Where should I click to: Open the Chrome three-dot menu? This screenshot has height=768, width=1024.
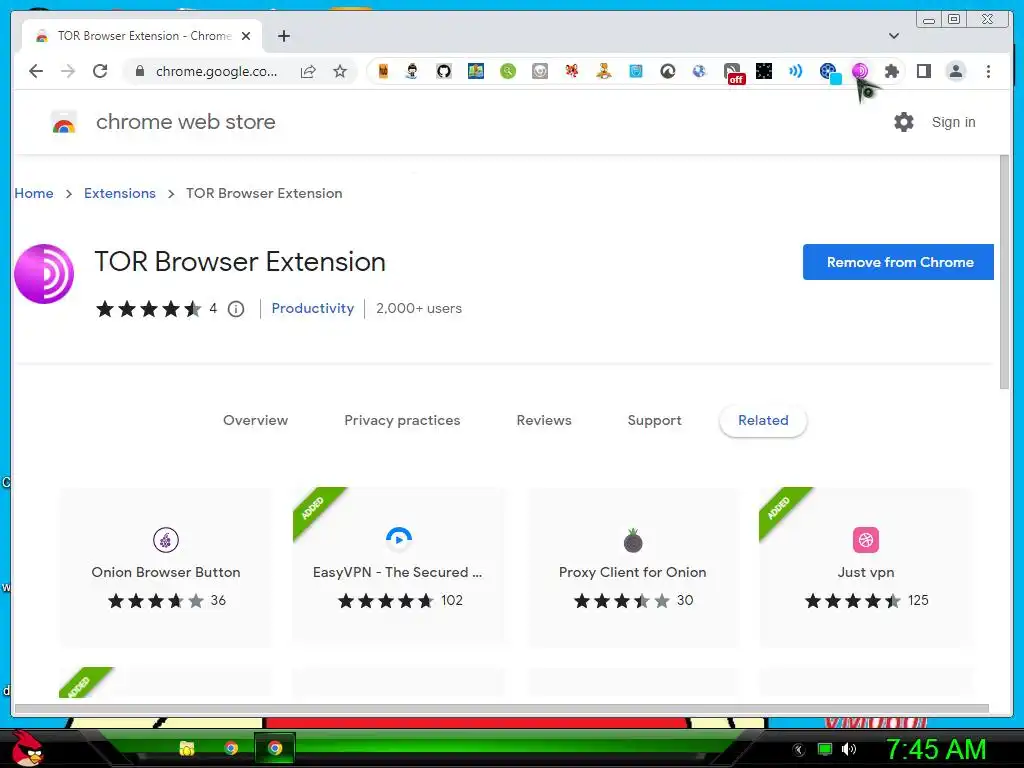coord(989,71)
